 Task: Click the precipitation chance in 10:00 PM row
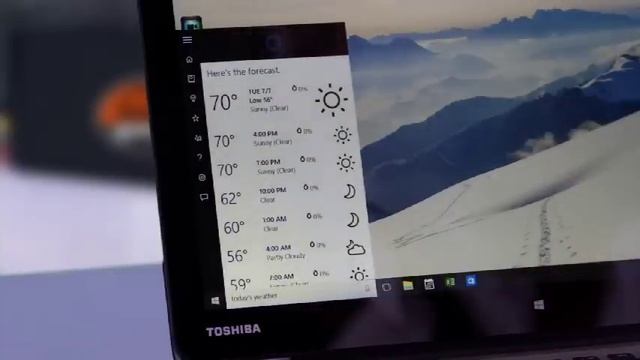pos(311,188)
